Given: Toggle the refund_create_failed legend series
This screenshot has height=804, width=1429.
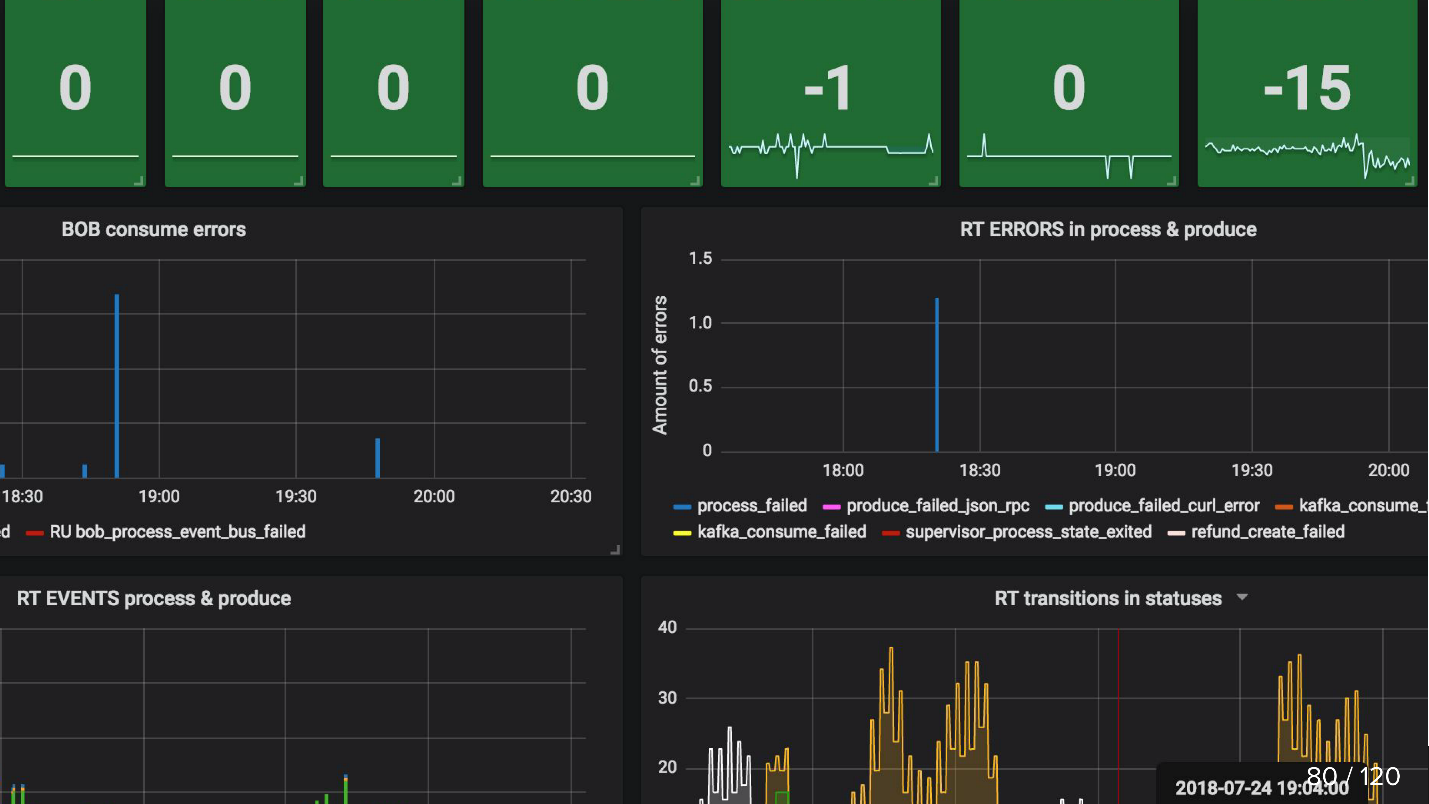Looking at the screenshot, I should tap(1268, 532).
